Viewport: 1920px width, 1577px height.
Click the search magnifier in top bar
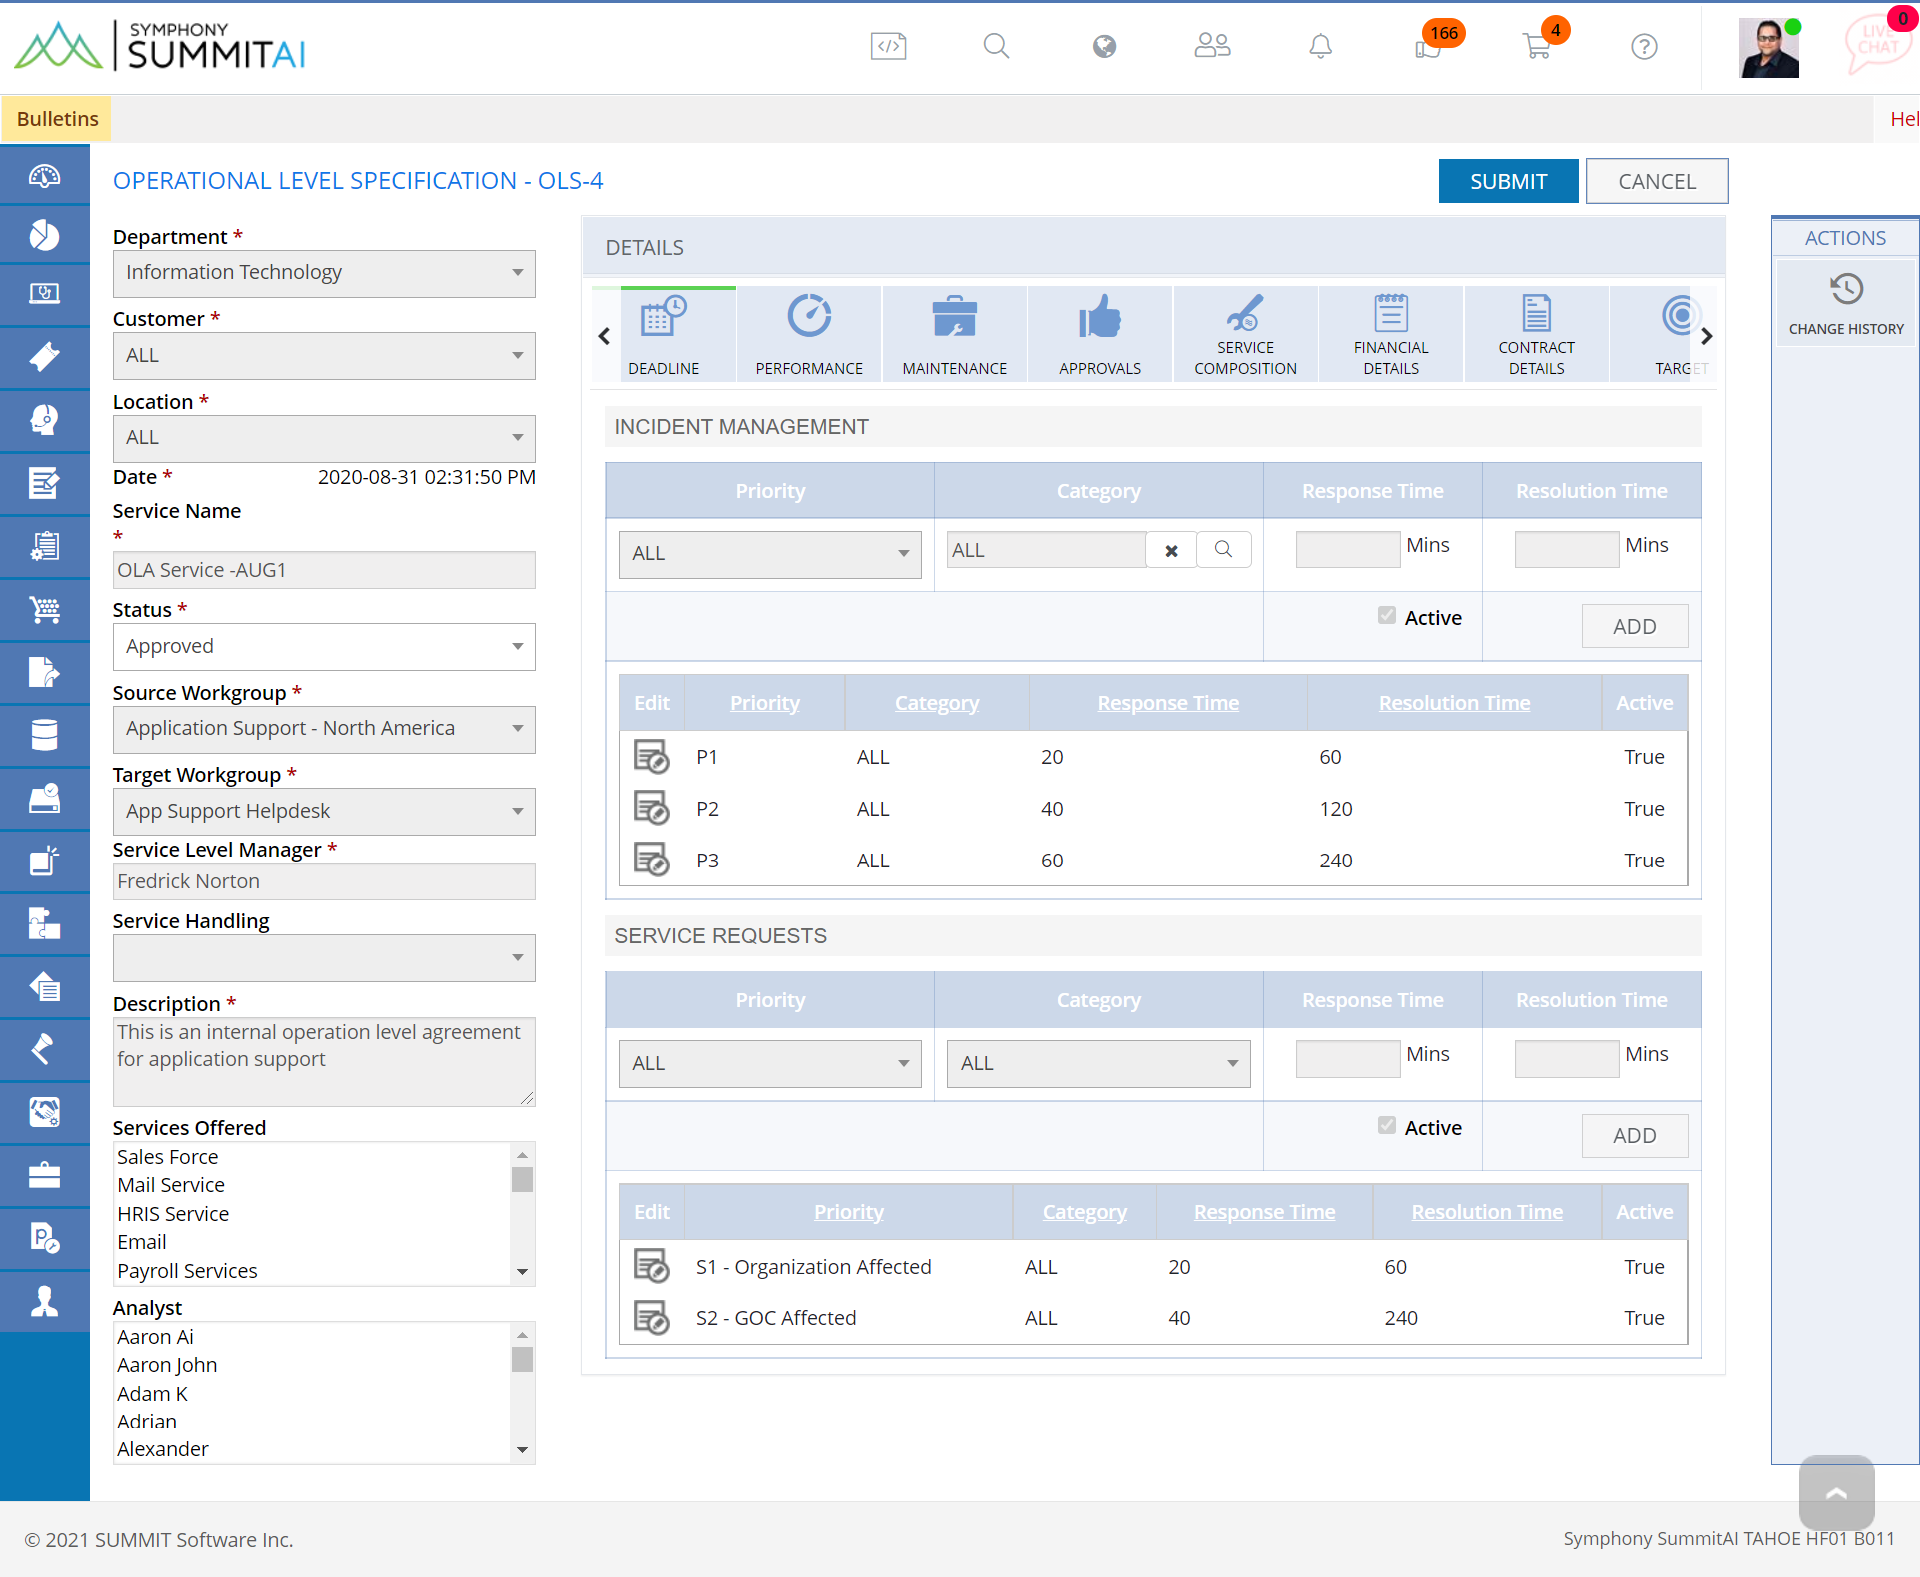click(996, 46)
